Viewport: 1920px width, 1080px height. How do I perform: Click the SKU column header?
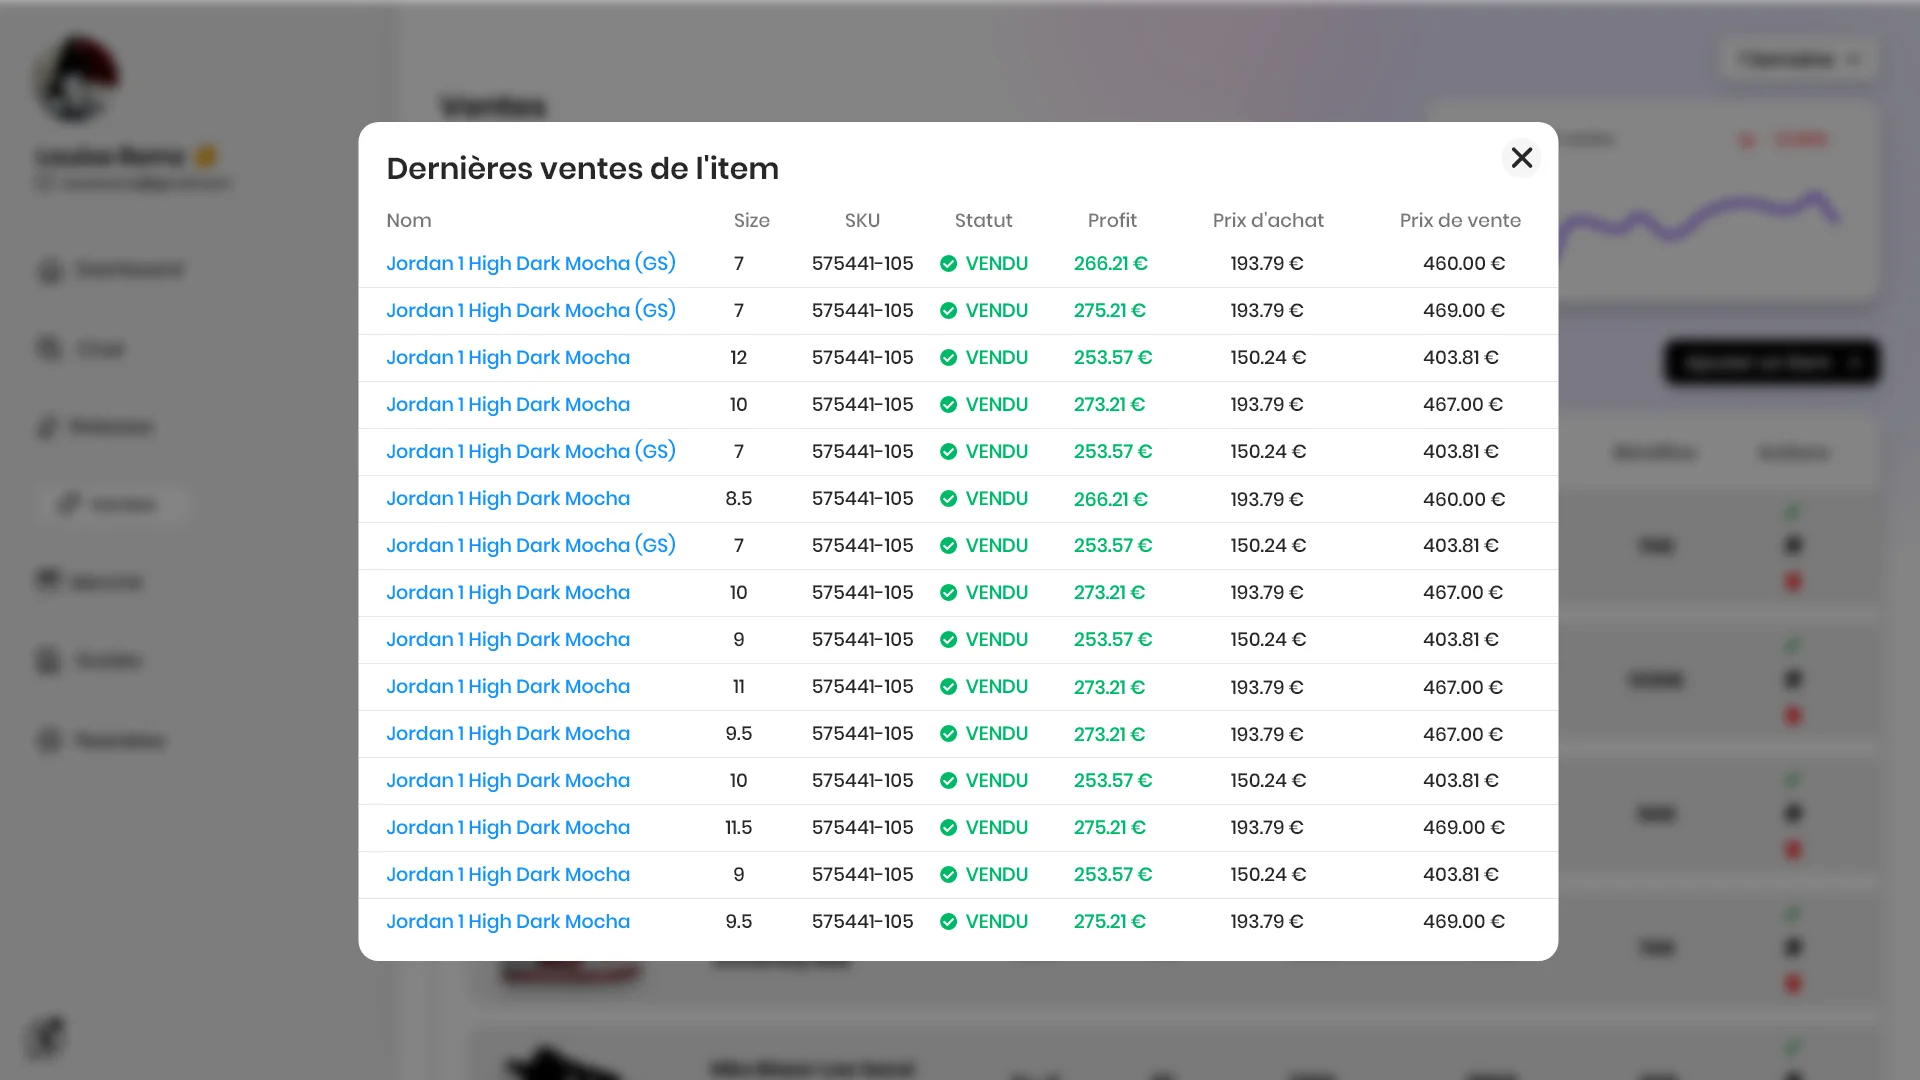862,221
